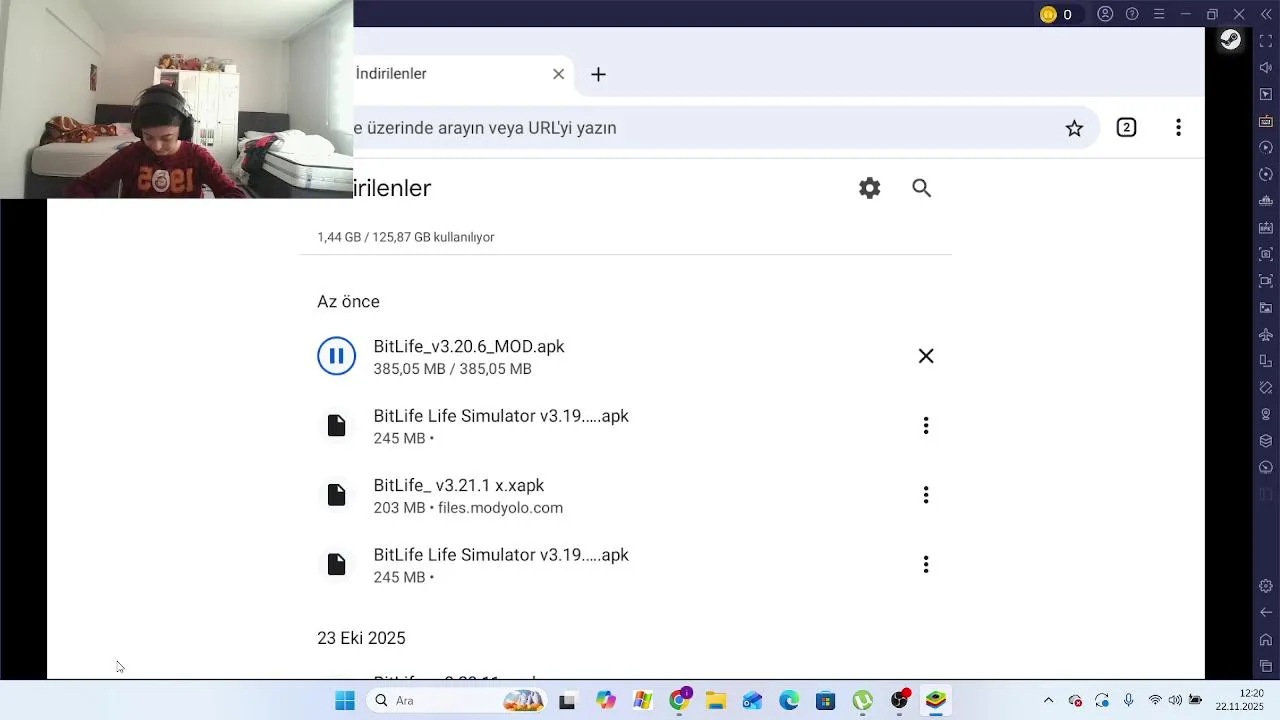Open the tab switcher showing 2 tabs
1280x720 pixels.
pyautogui.click(x=1126, y=128)
